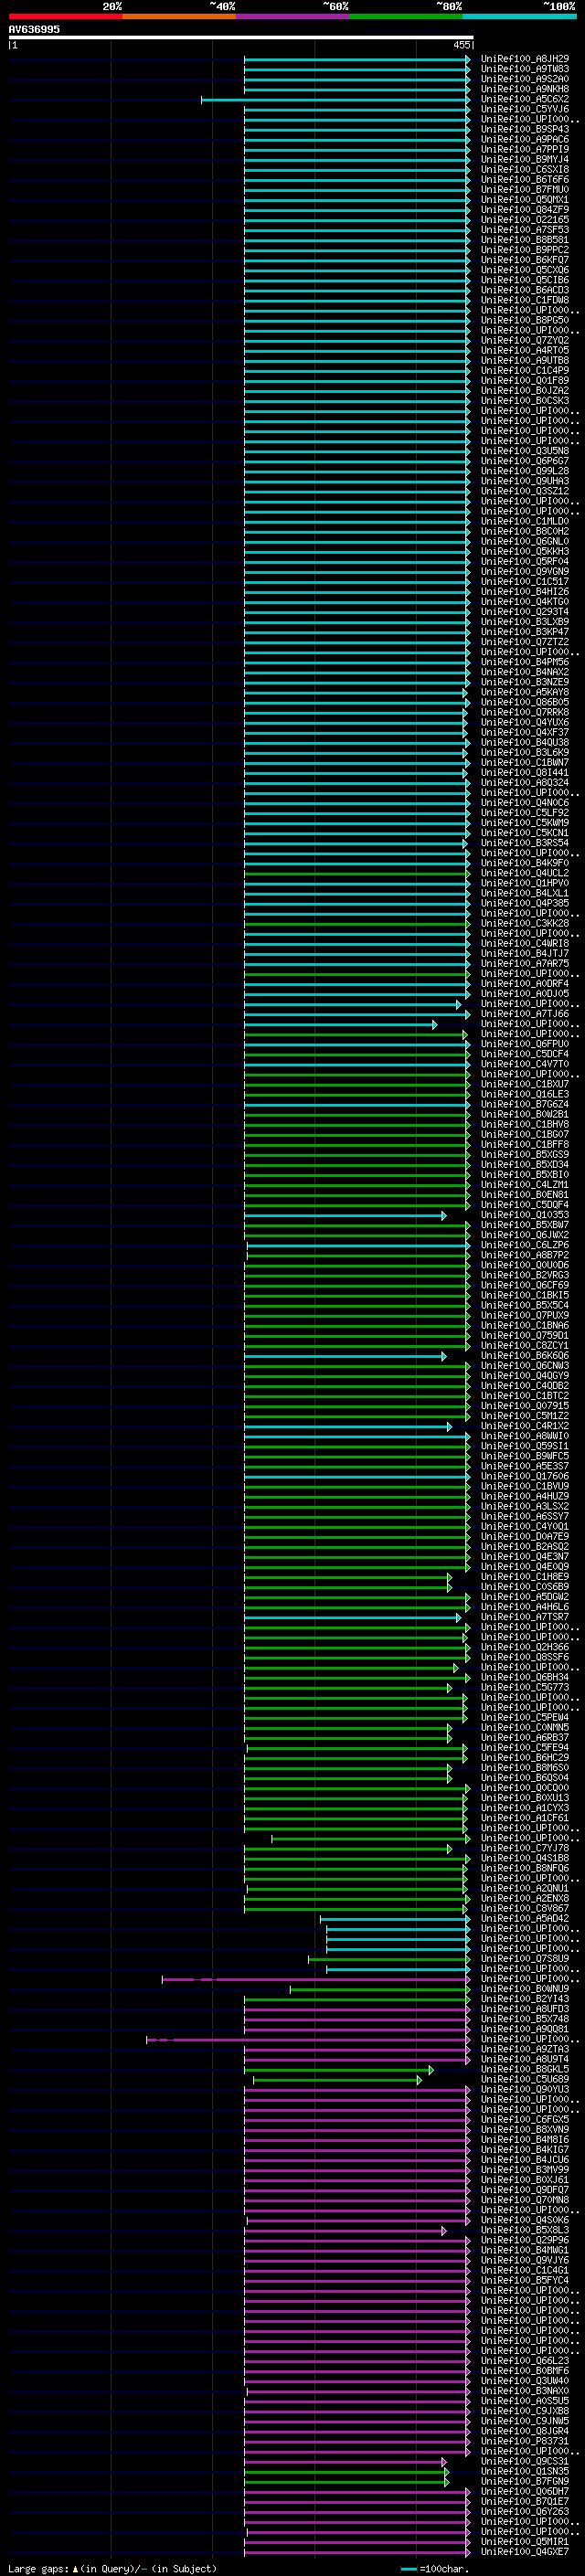Open hit UniRef100_C5U689
Image resolution: width=585 pixels, height=2576 pixels.
coord(524,2079)
